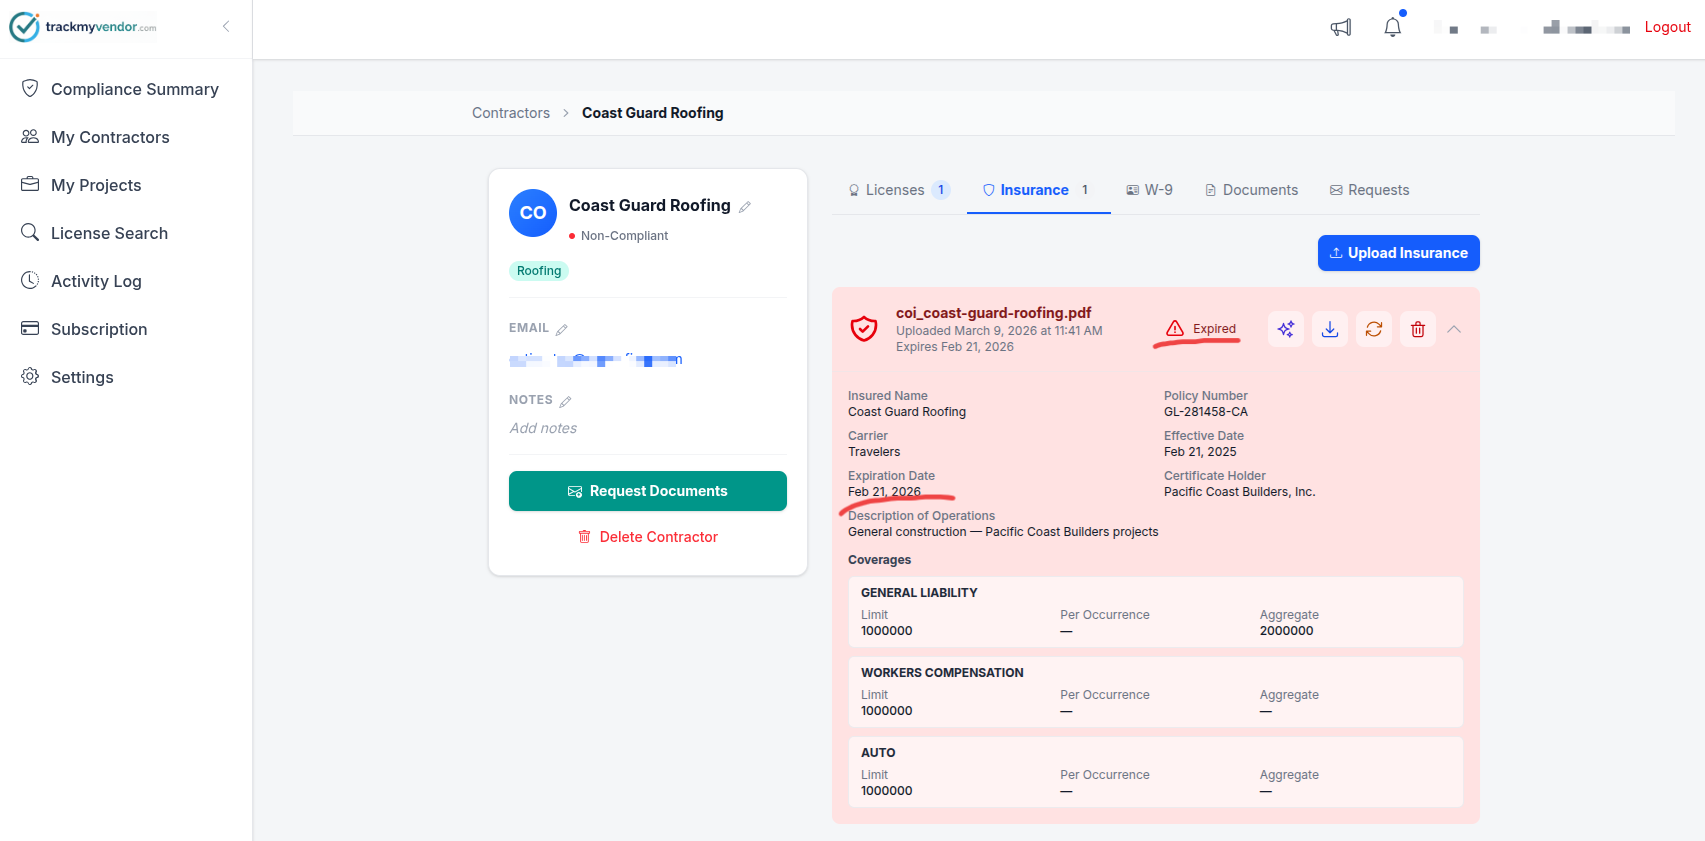1705x841 pixels.
Task: Select the Insurance tab
Action: [1038, 190]
